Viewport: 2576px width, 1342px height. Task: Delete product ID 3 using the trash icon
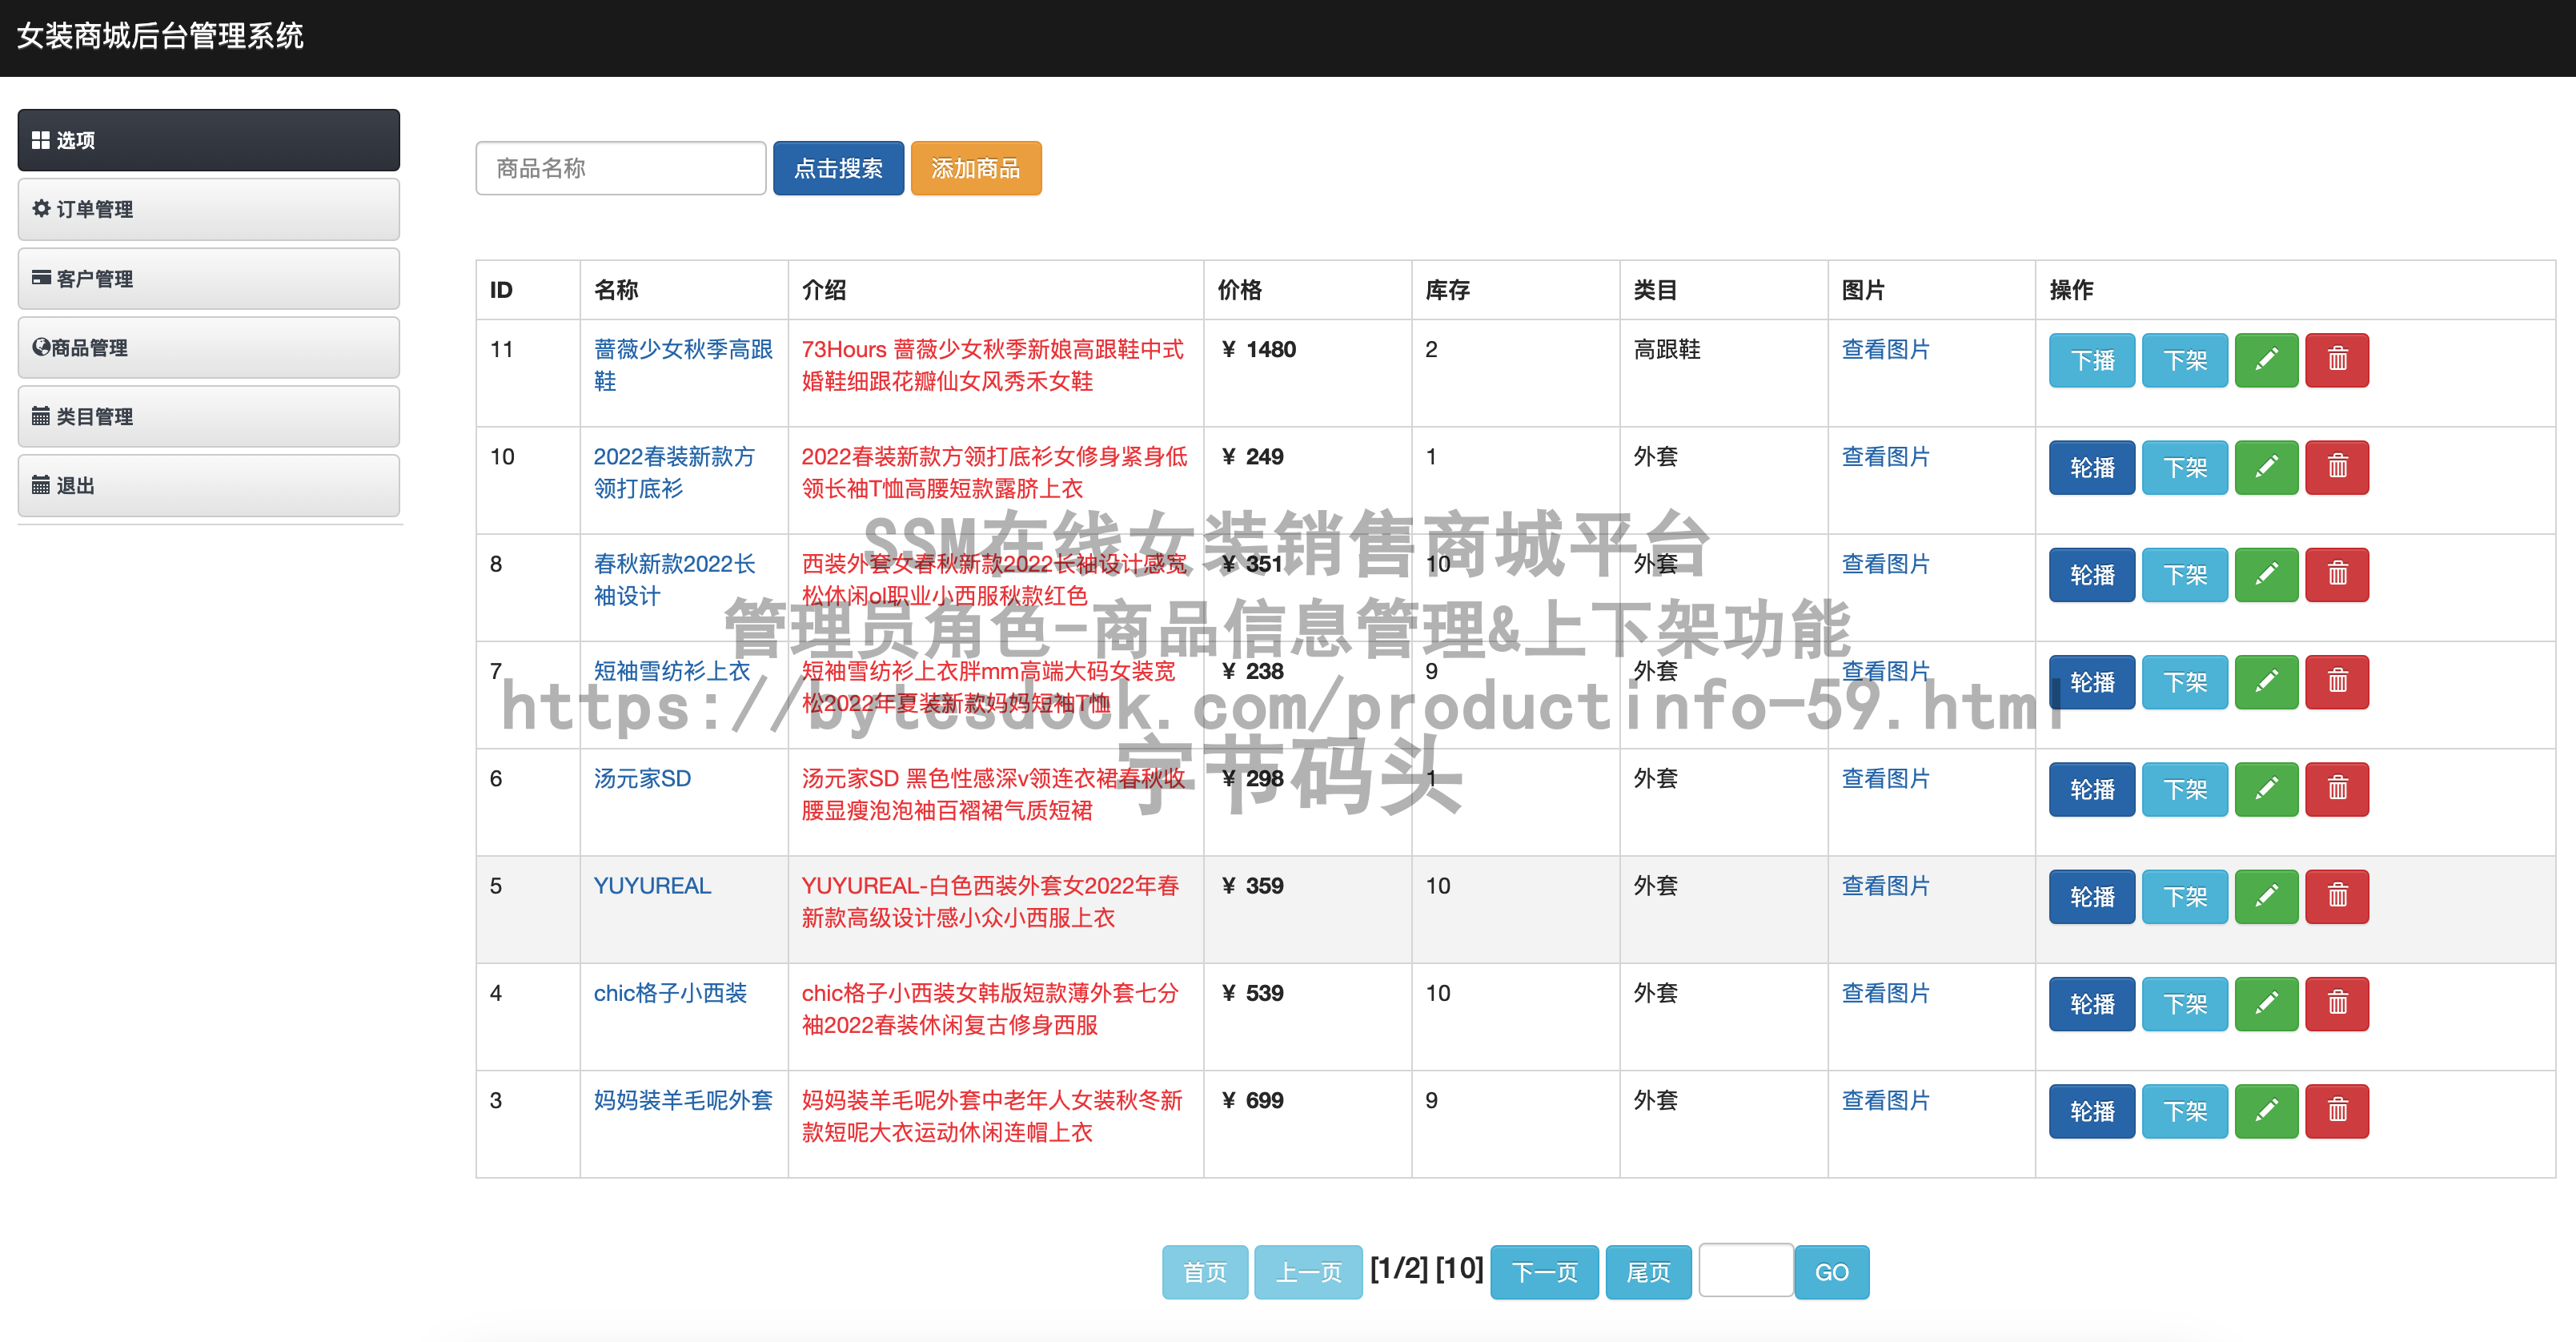(x=2336, y=1111)
